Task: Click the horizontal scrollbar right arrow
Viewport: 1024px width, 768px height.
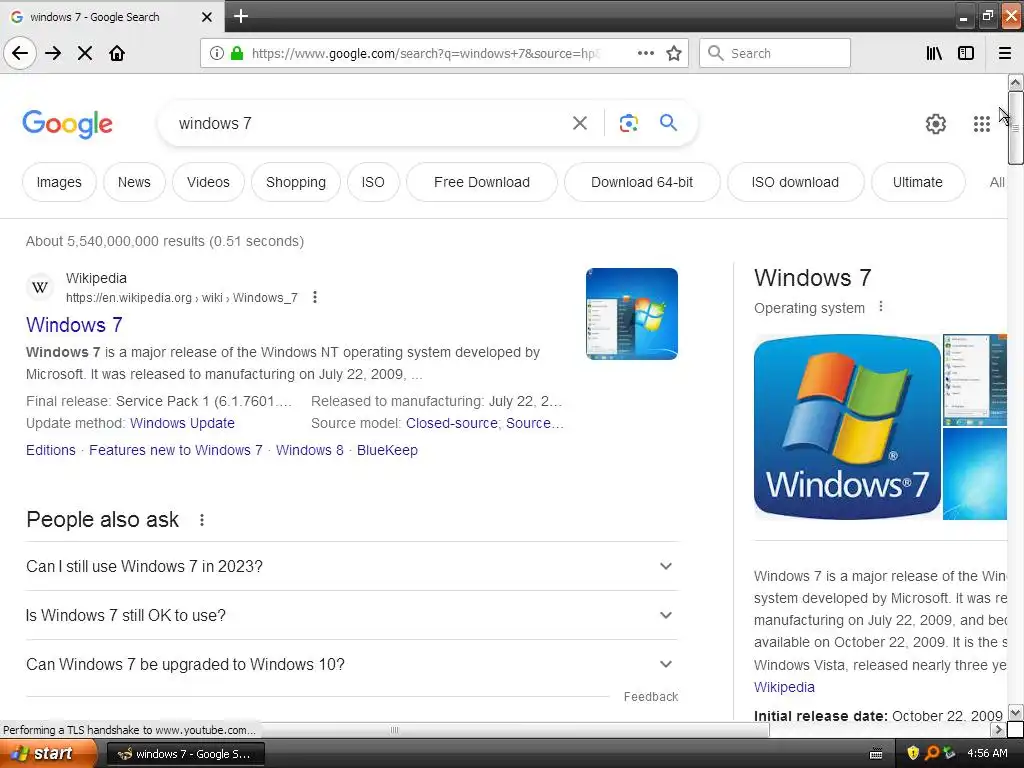Action: pos(998,729)
